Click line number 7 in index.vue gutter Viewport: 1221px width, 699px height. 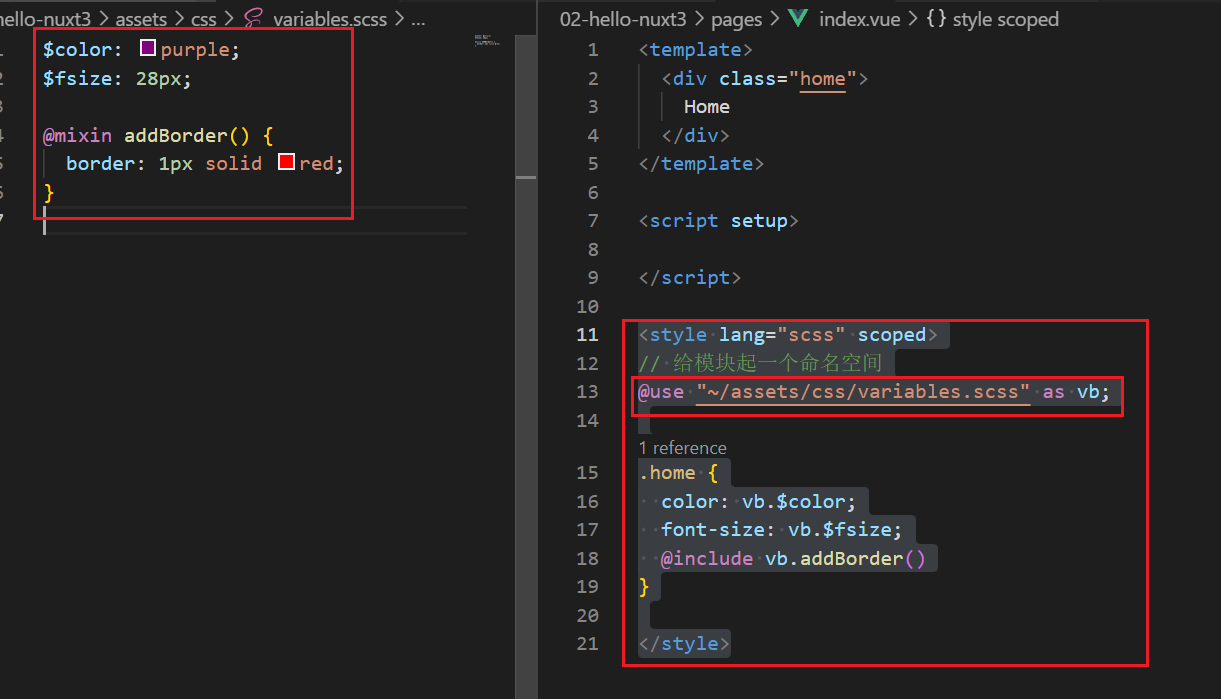(593, 221)
